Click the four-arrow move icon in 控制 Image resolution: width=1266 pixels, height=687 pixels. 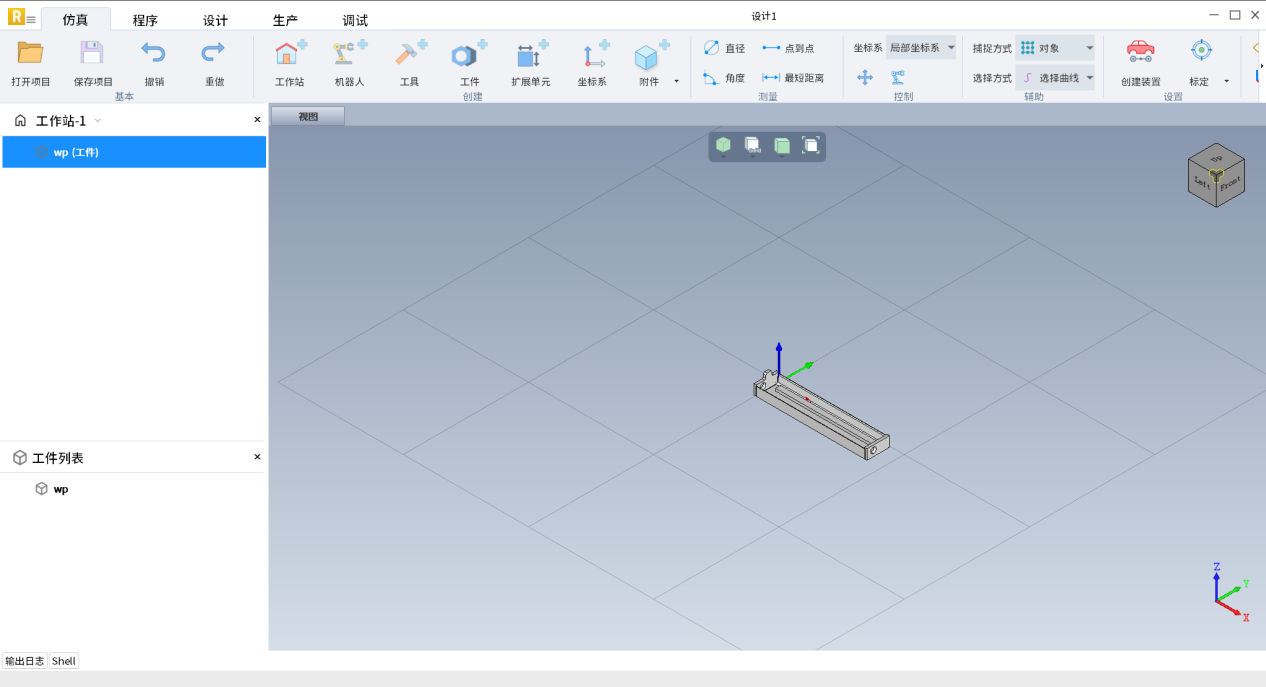(865, 78)
